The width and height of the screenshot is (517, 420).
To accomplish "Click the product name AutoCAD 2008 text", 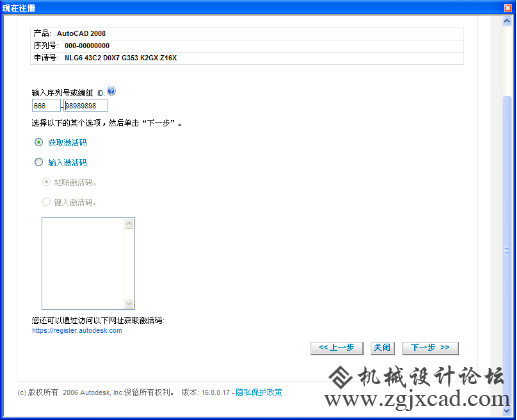I will click(x=81, y=34).
